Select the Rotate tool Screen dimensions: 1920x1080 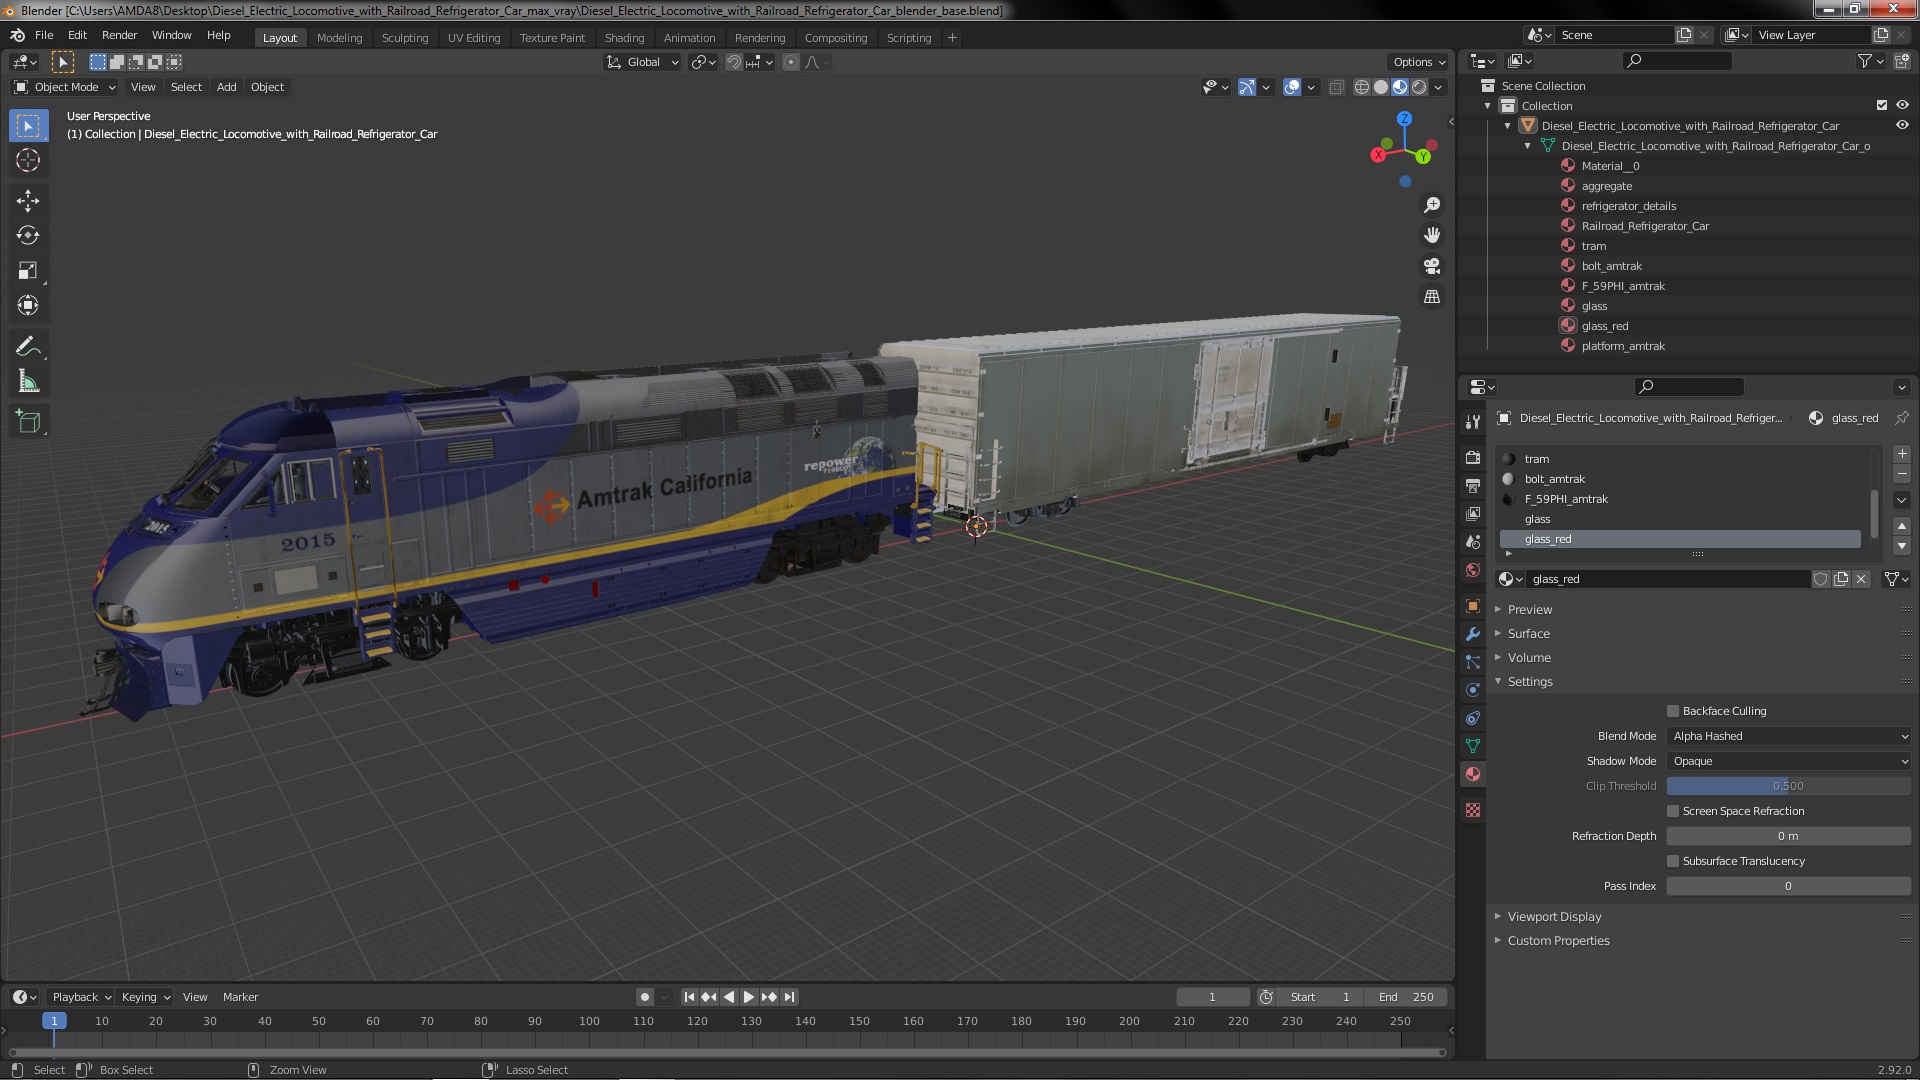tap(28, 235)
